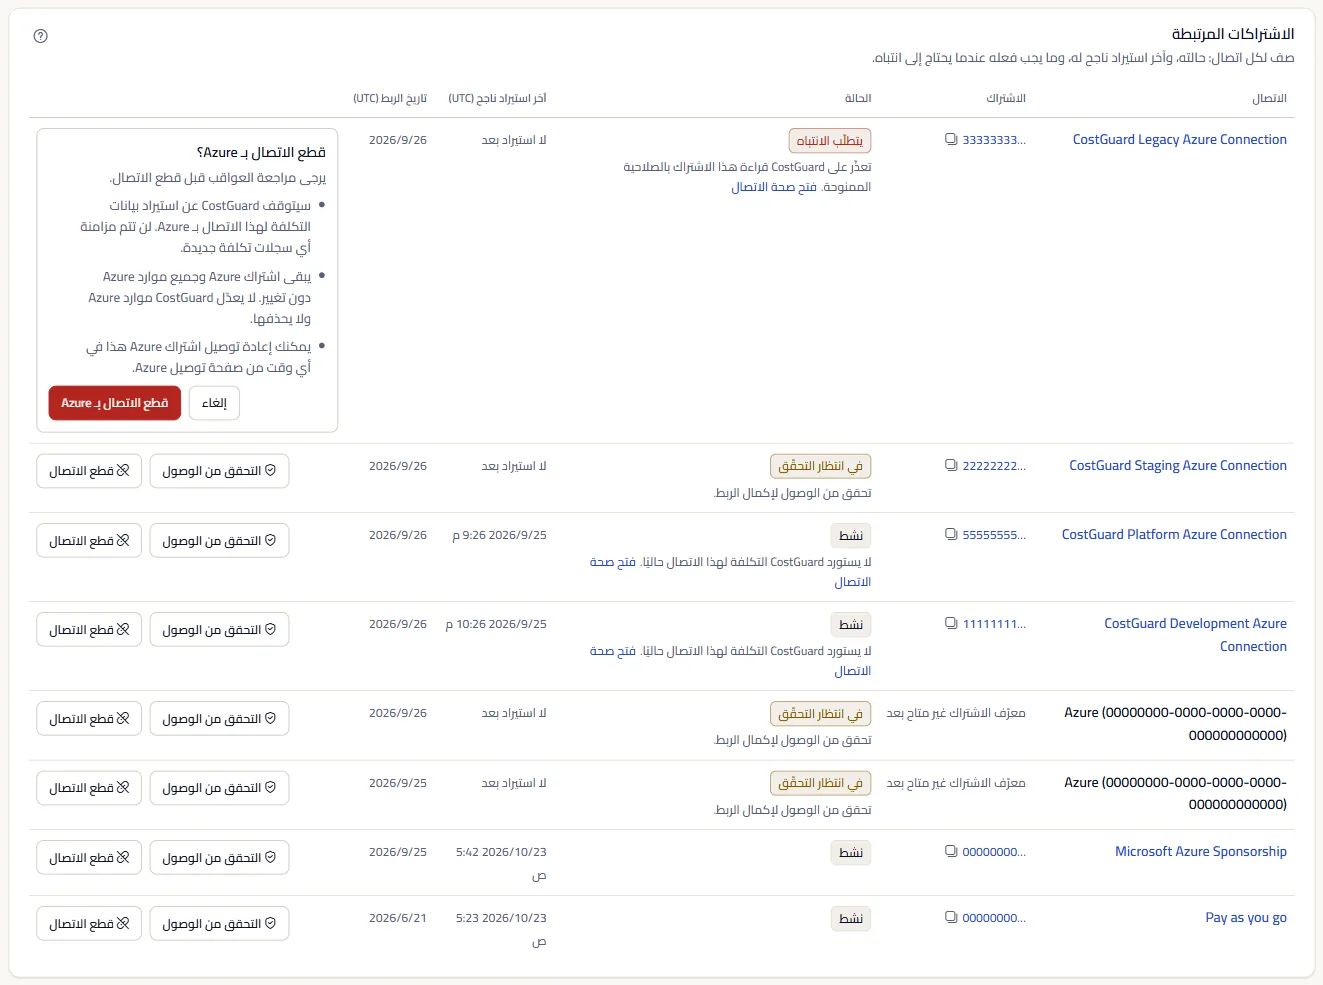Click "فتح صحة الاتصال" in CostGuard Legacy row
Image resolution: width=1323 pixels, height=985 pixels.
click(774, 187)
